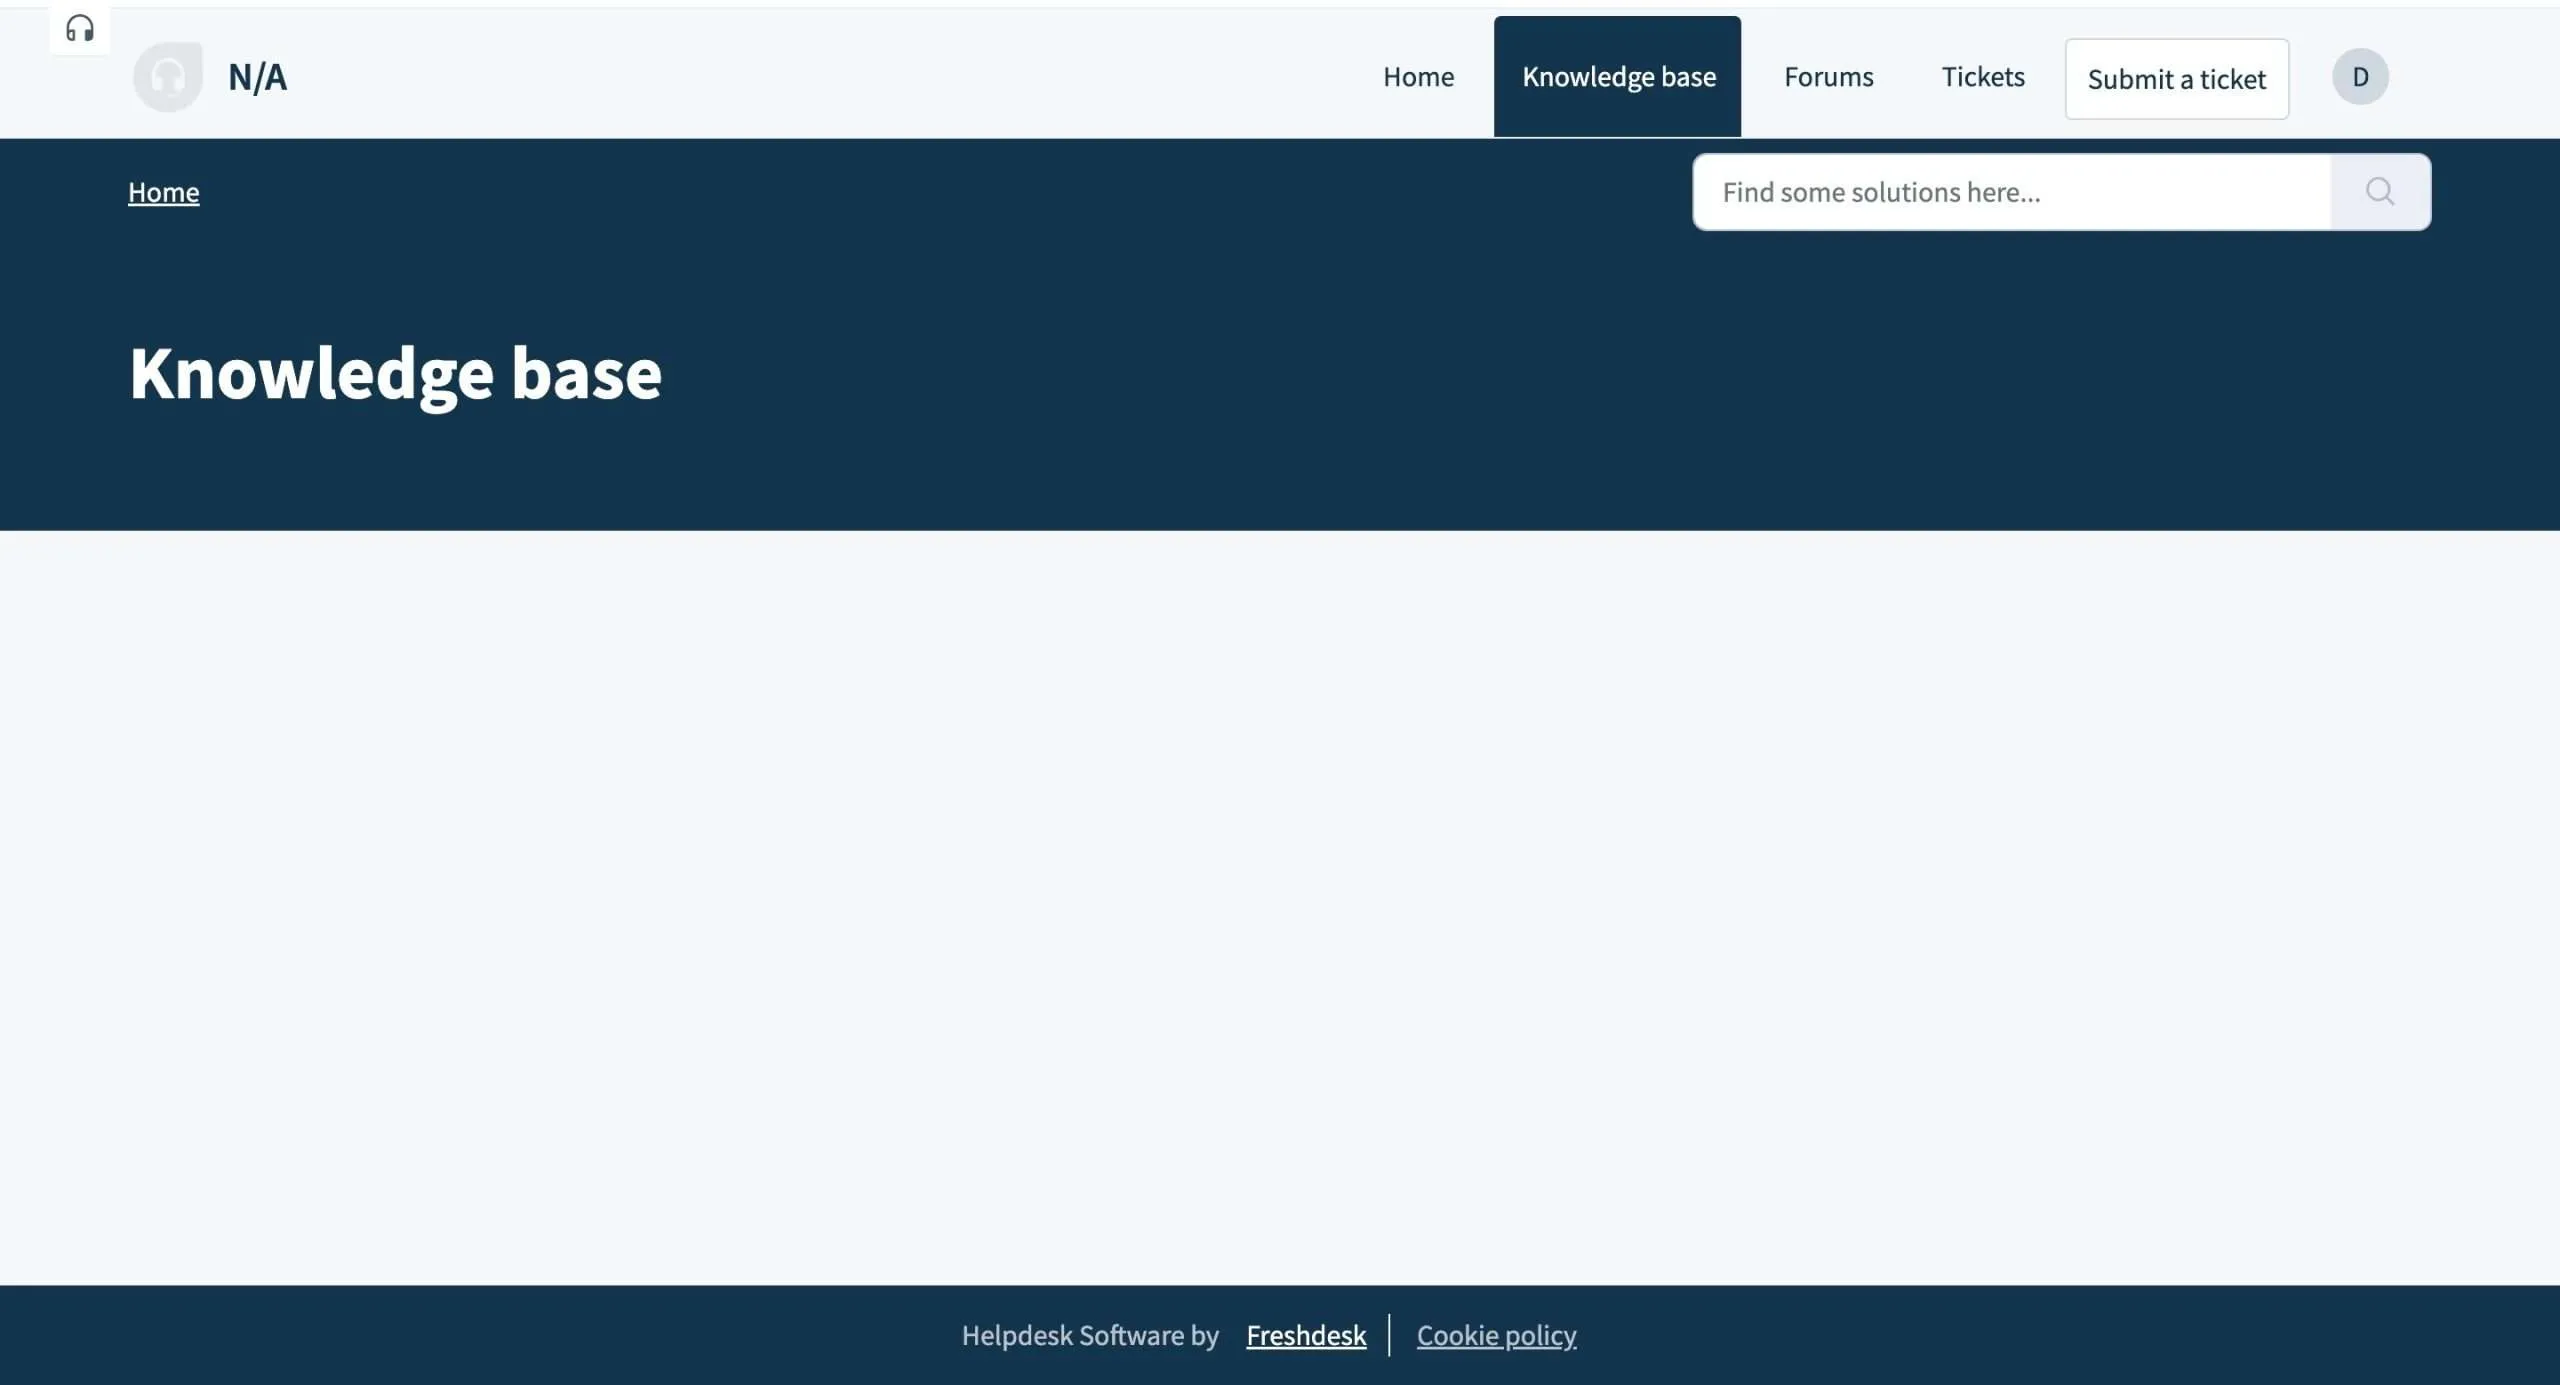Select the Knowledge base tab
2560x1385 pixels.
(1618, 77)
